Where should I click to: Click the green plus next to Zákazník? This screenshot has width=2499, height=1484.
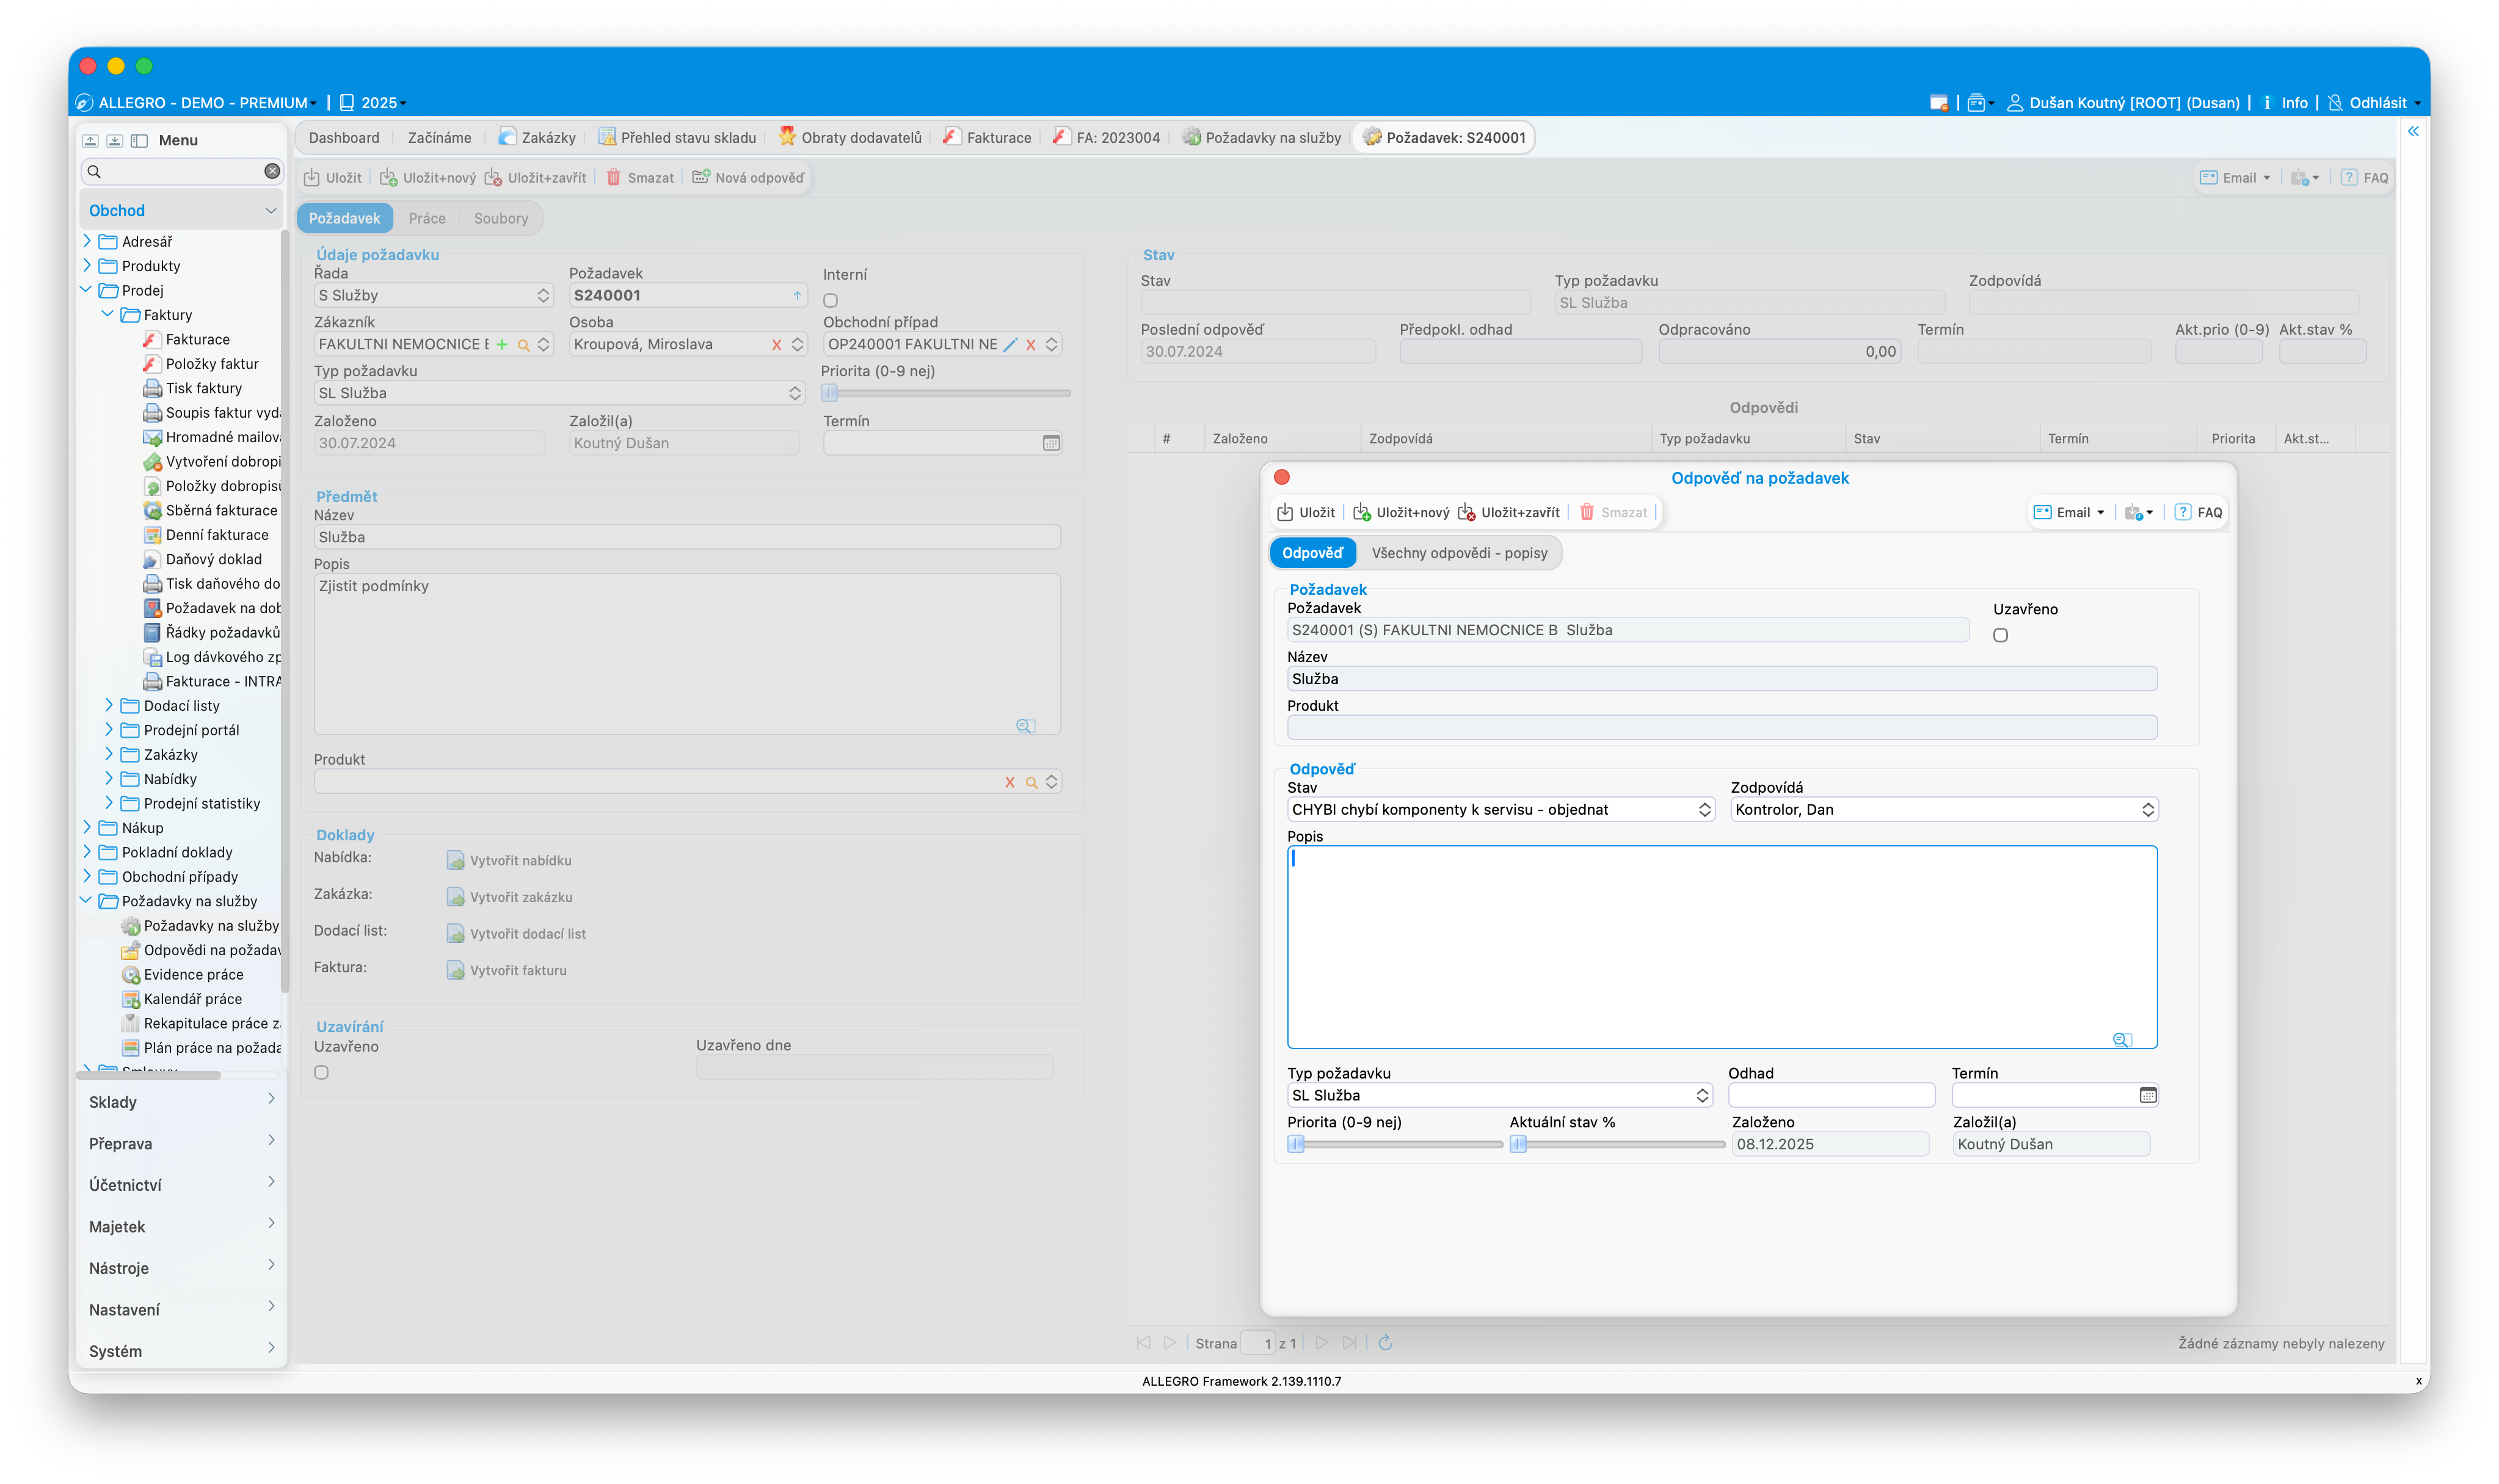502,344
